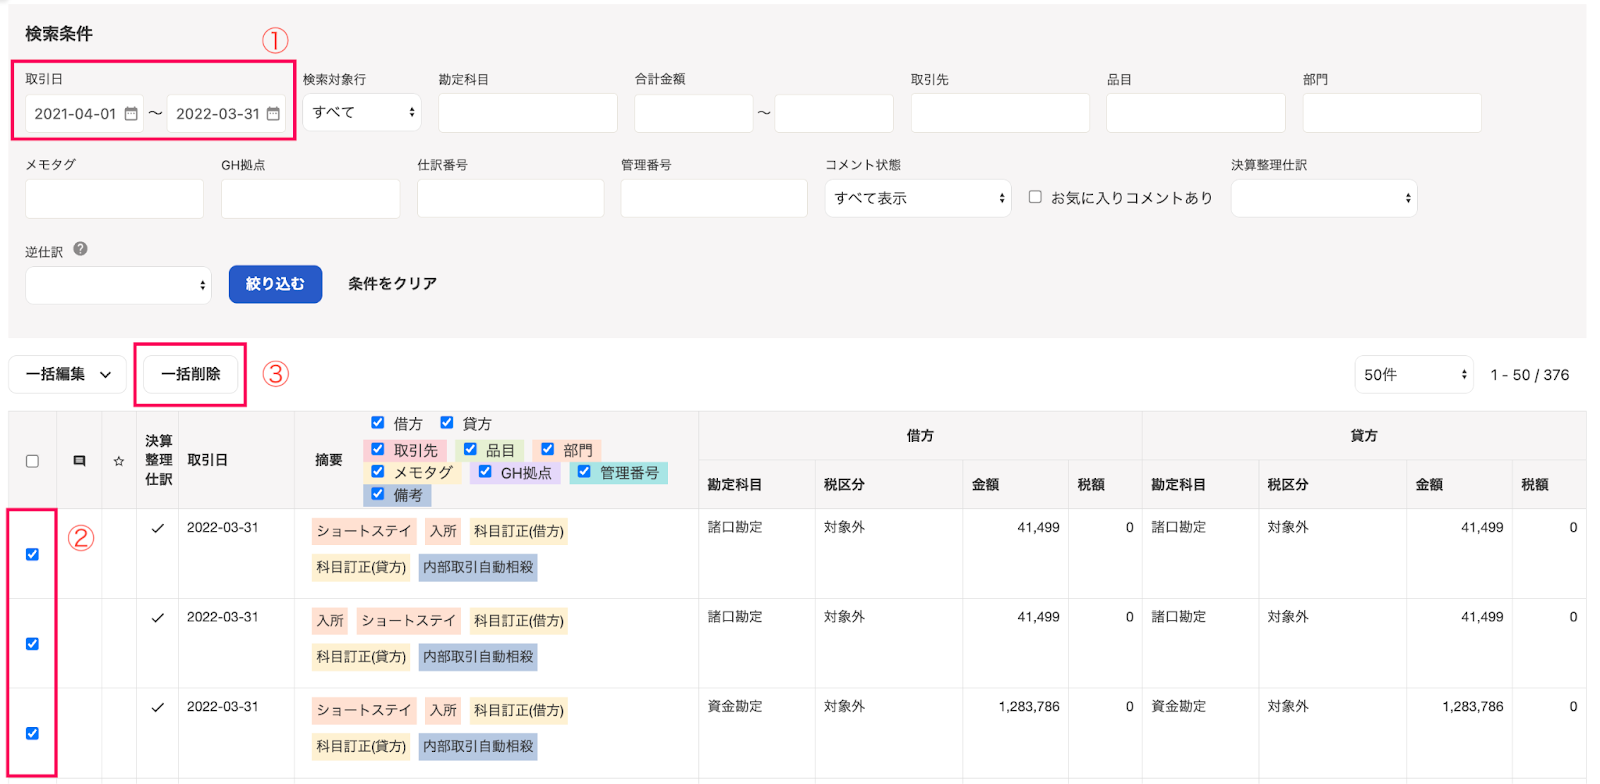The image size is (1600, 784).
Task: Toggle the メモタグ checkbox
Action: click(x=377, y=471)
